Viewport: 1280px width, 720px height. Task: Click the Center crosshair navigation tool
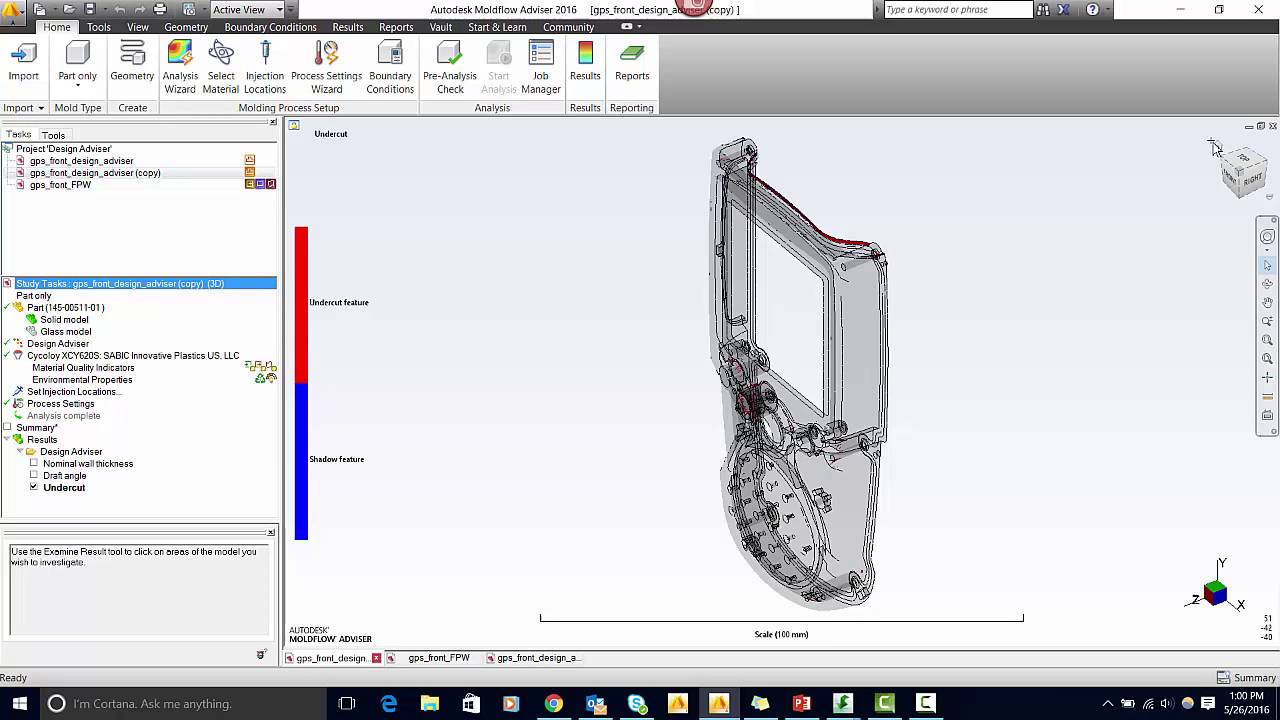(x=1267, y=378)
